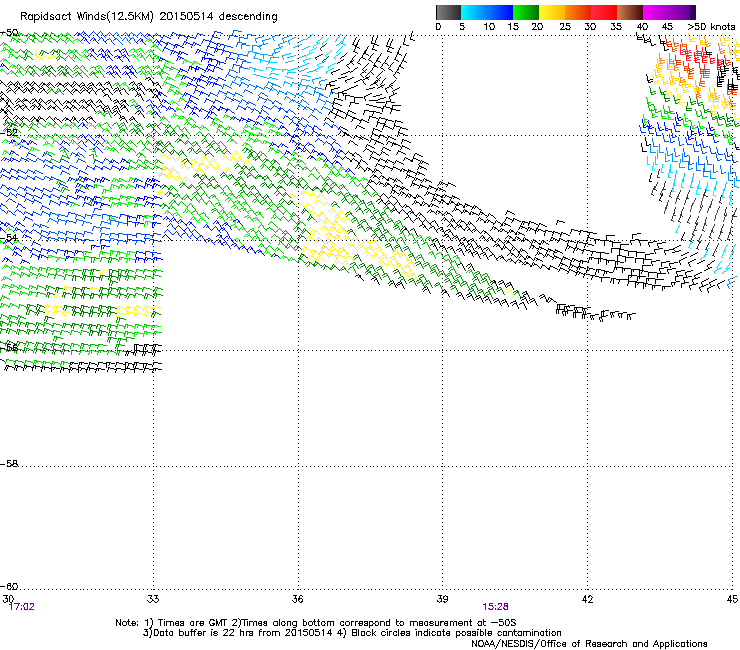The height and width of the screenshot is (650, 740).
Task: Click the red 30-35 knots legend swatch
Action: click(604, 12)
